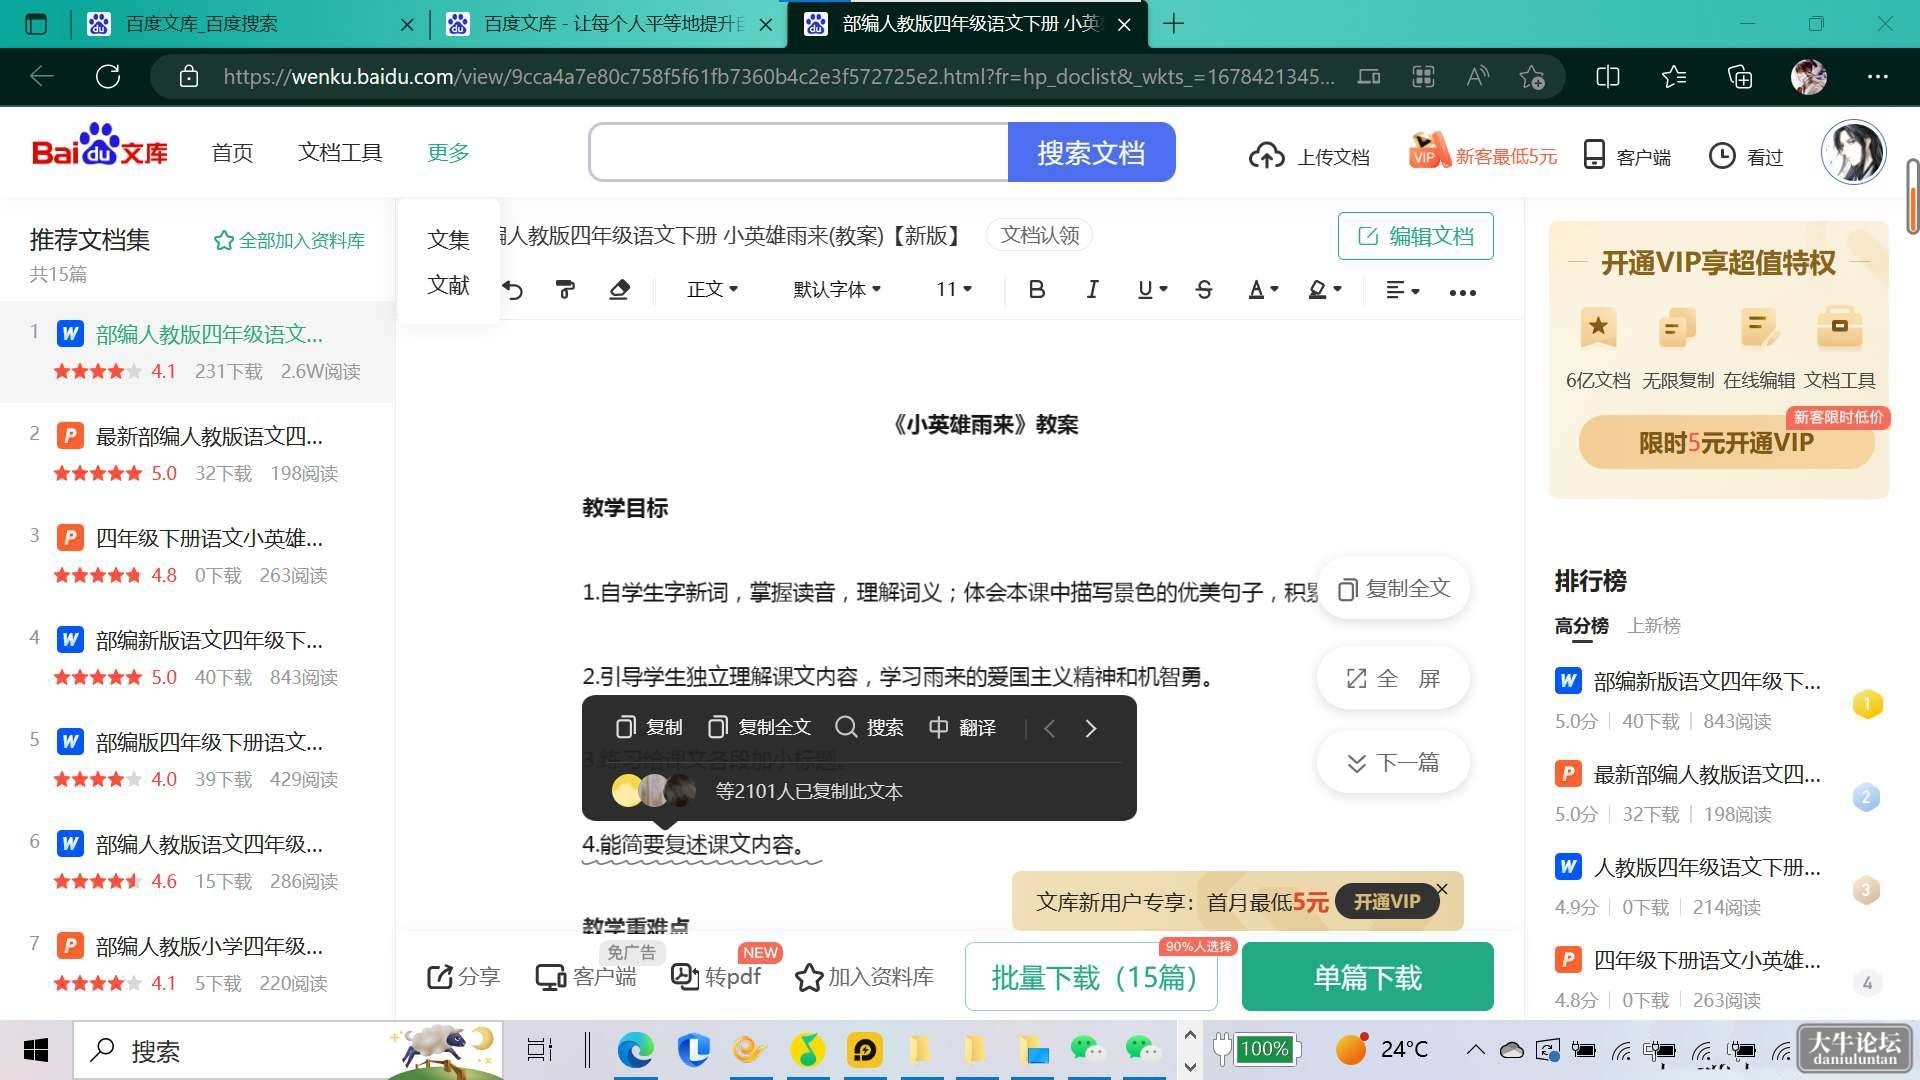Image resolution: width=1920 pixels, height=1080 pixels.
Task: Click the green 单篇下载 button
Action: 1367,977
